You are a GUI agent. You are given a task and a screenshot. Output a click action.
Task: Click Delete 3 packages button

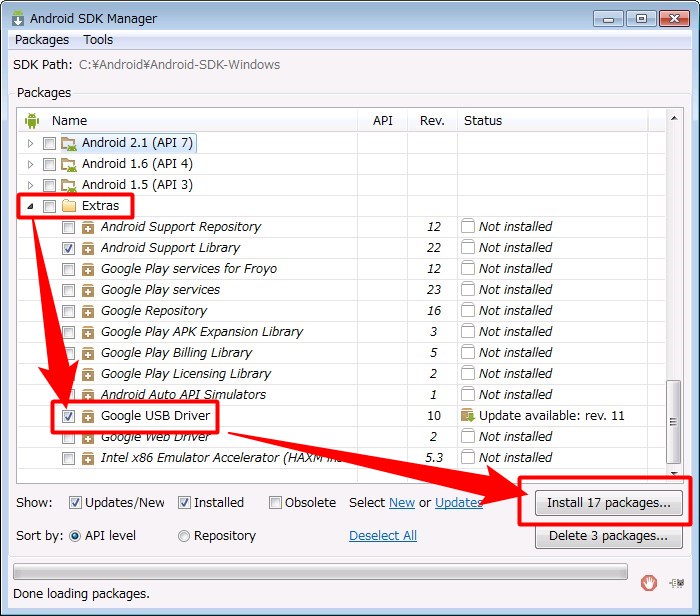pyautogui.click(x=608, y=536)
